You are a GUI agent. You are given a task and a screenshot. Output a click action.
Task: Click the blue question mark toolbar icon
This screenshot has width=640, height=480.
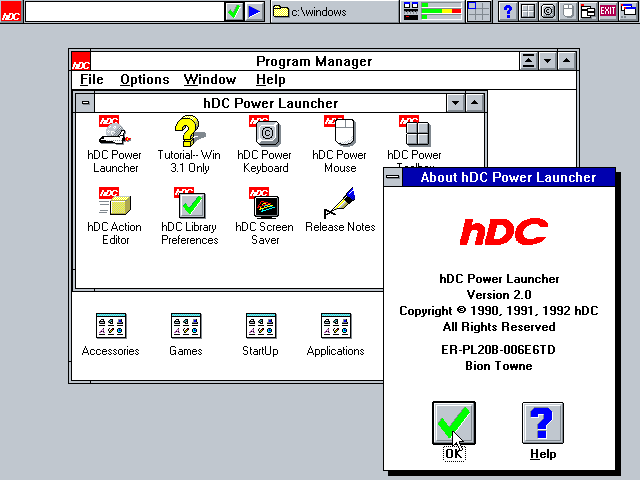[508, 11]
